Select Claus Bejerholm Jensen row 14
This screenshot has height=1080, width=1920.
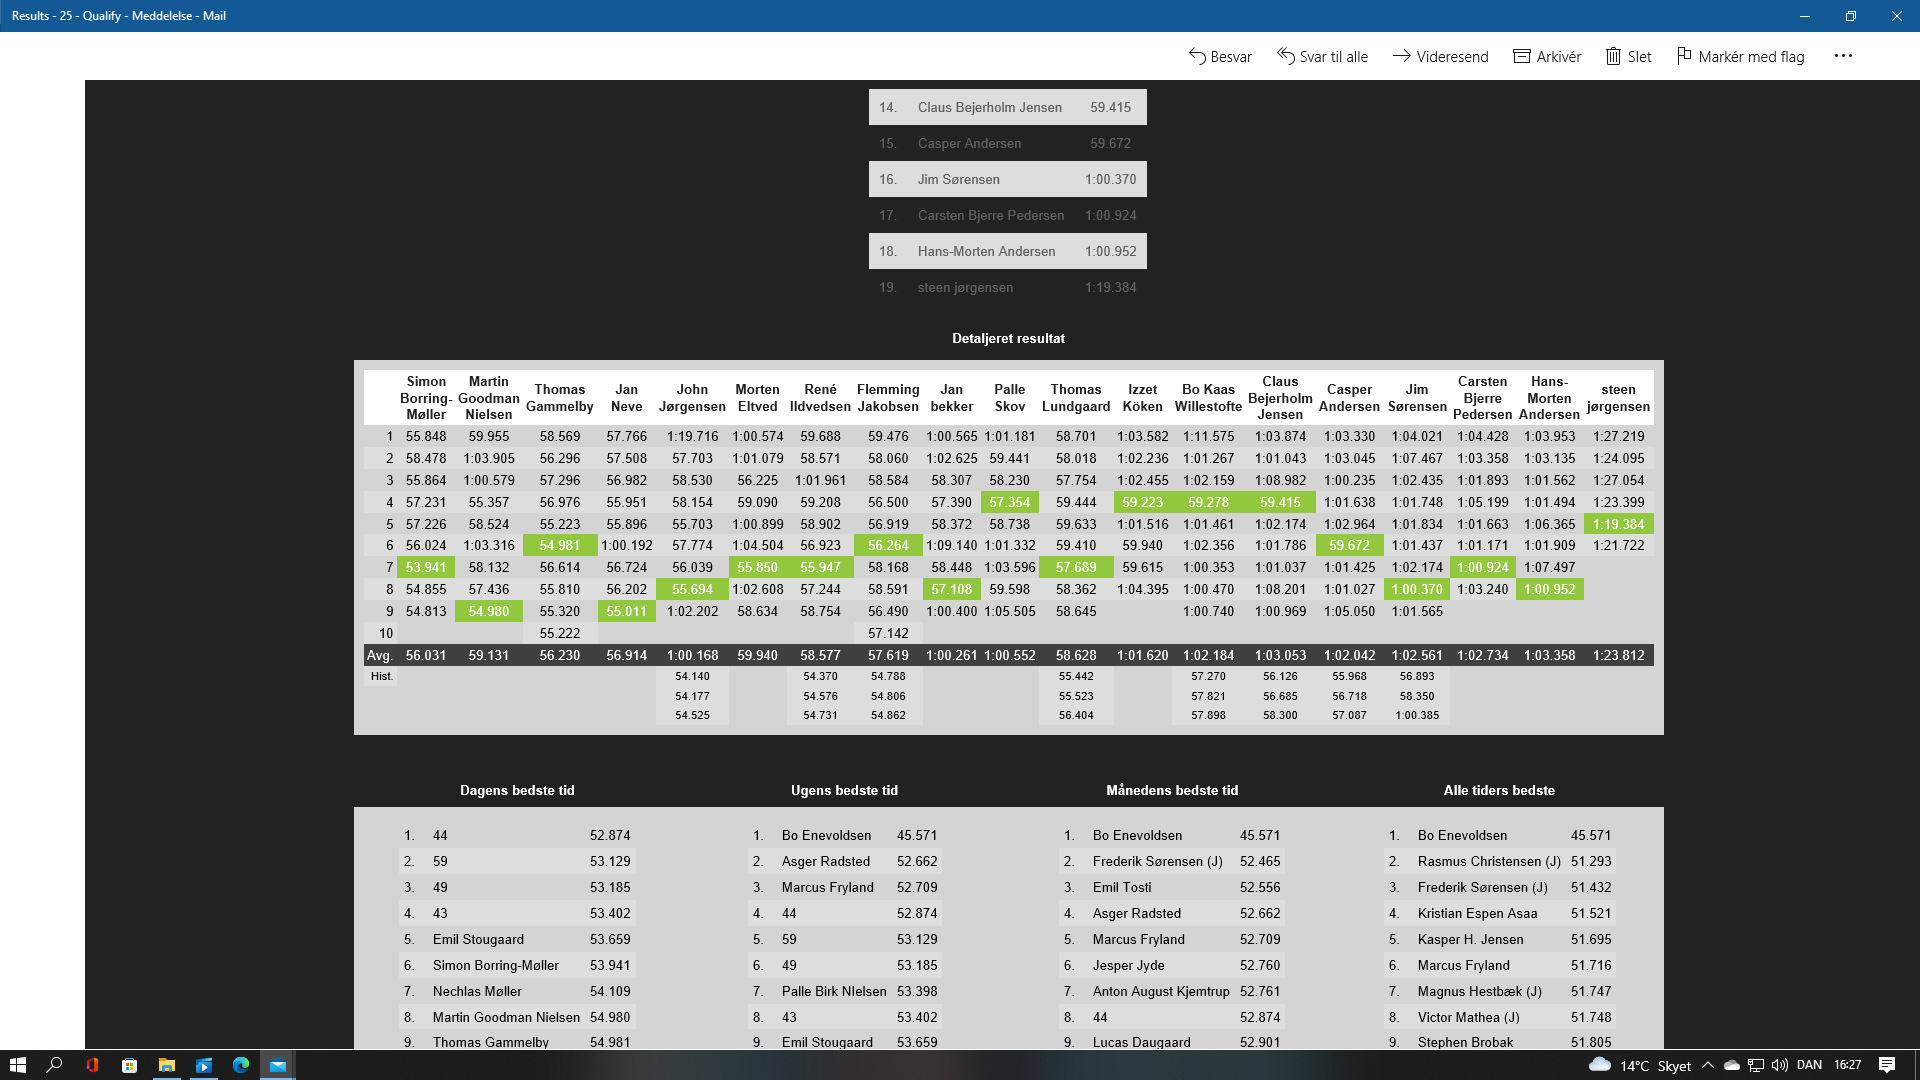click(1007, 107)
